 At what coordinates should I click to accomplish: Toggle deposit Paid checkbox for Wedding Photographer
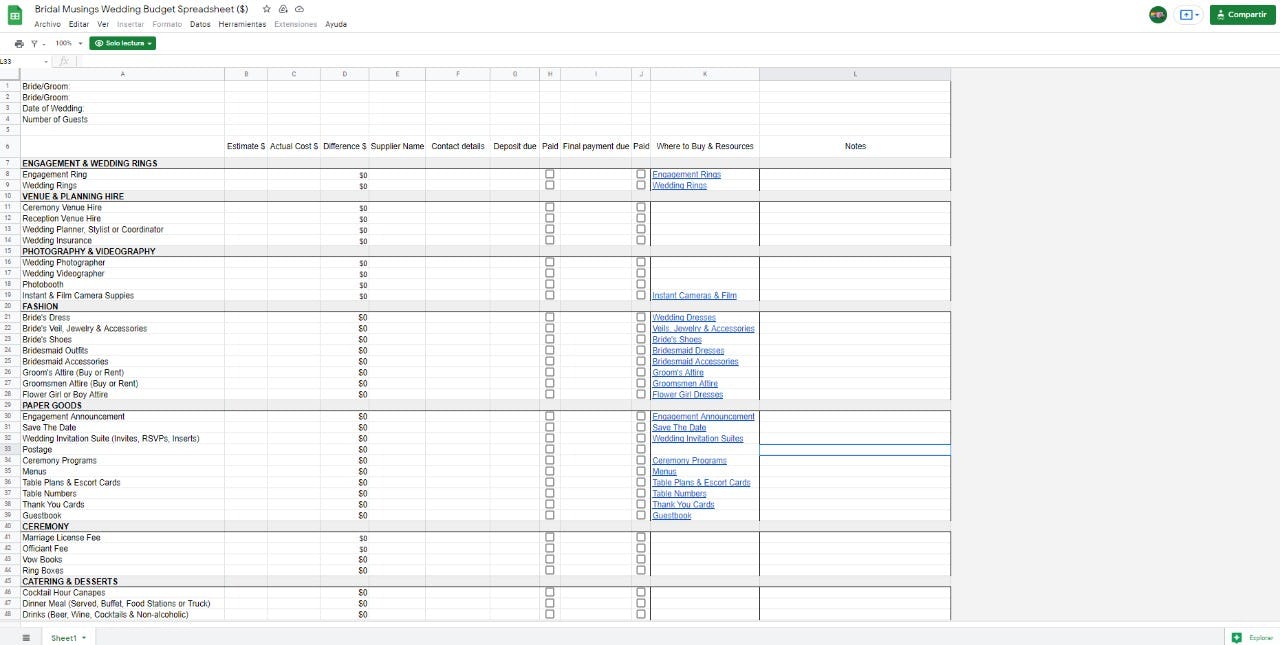pyautogui.click(x=549, y=262)
